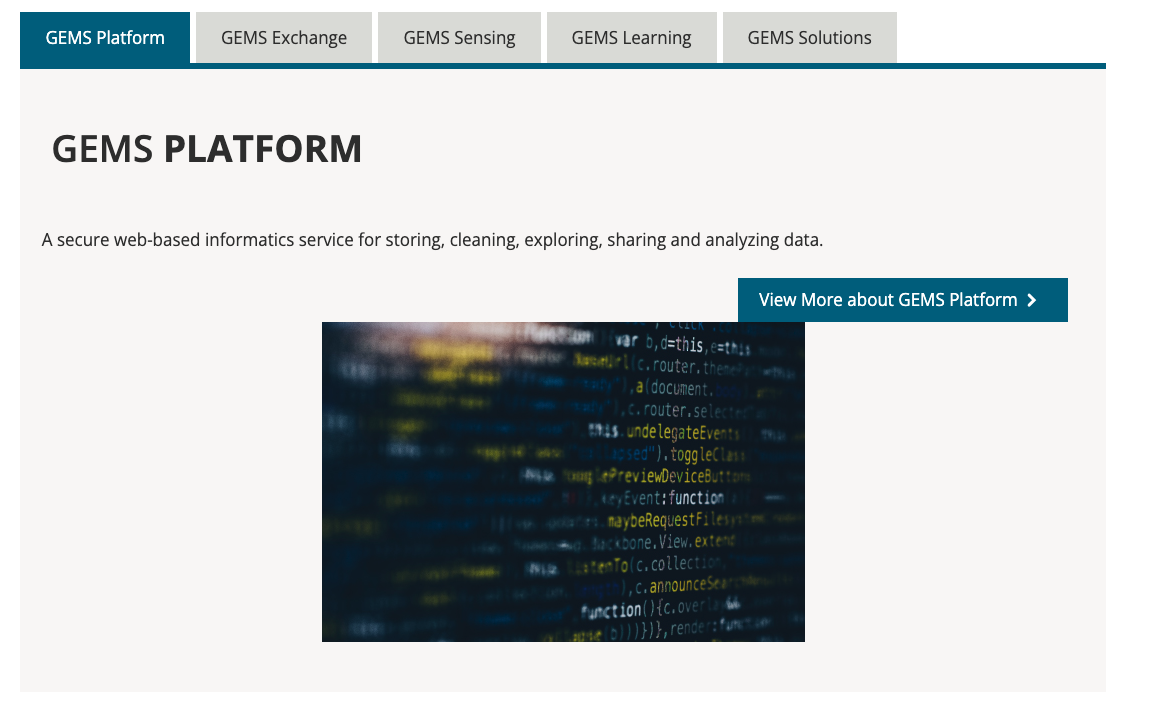This screenshot has width=1163, height=721.
Task: Click the bold word PLATFORM in heading
Action: tap(263, 149)
